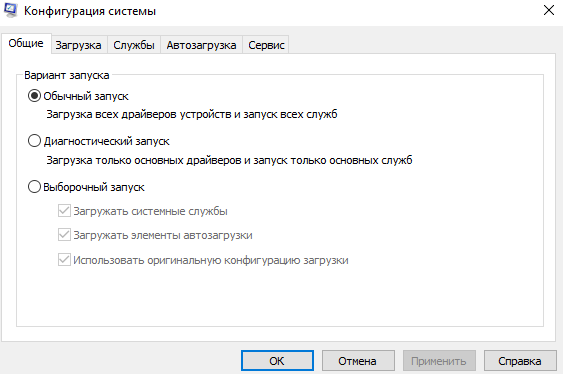Toggle Загружать элементы автозагрузки checkbox

click(64, 235)
